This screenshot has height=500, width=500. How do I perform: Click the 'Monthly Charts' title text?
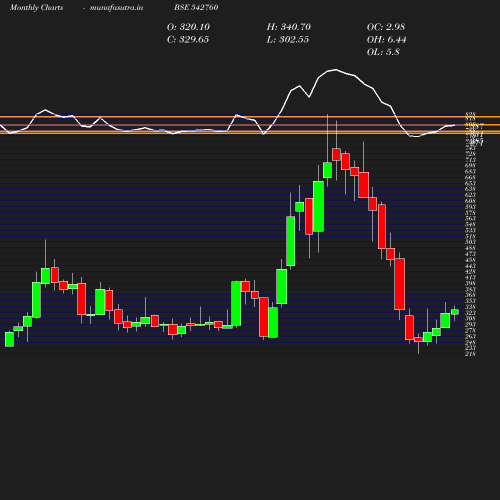coord(36,7)
